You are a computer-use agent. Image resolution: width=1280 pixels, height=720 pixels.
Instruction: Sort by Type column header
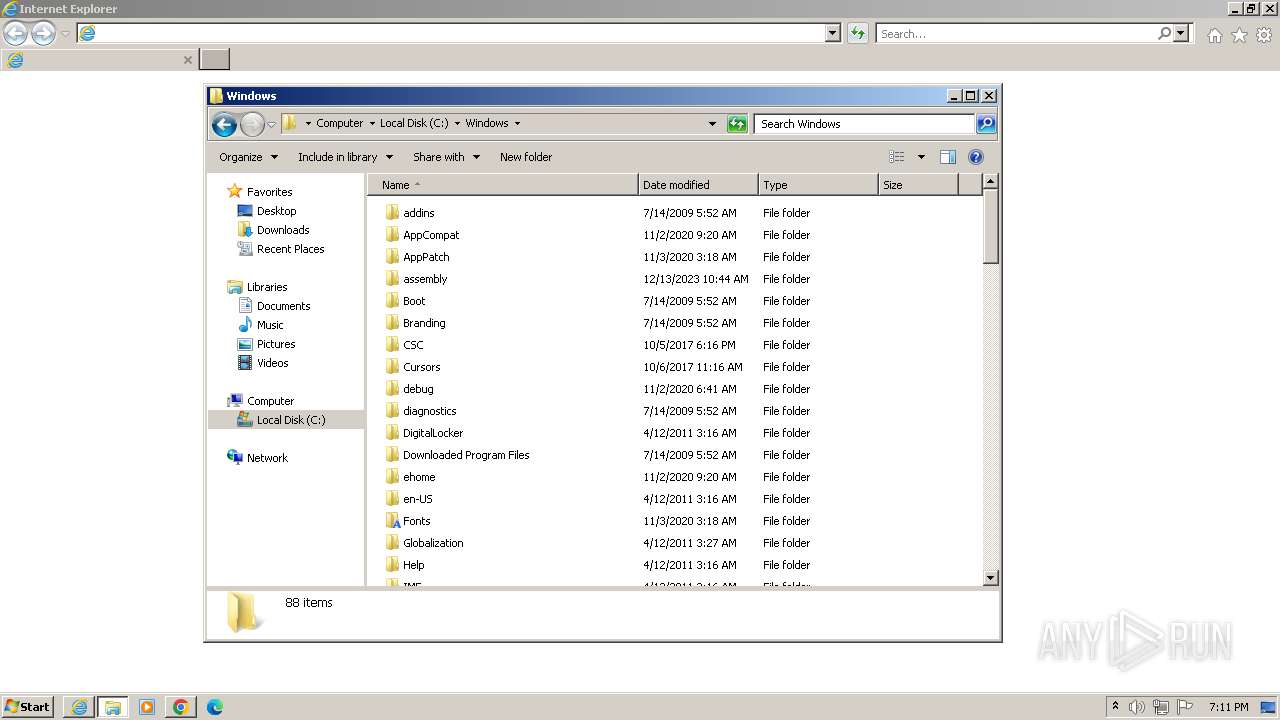pos(818,185)
